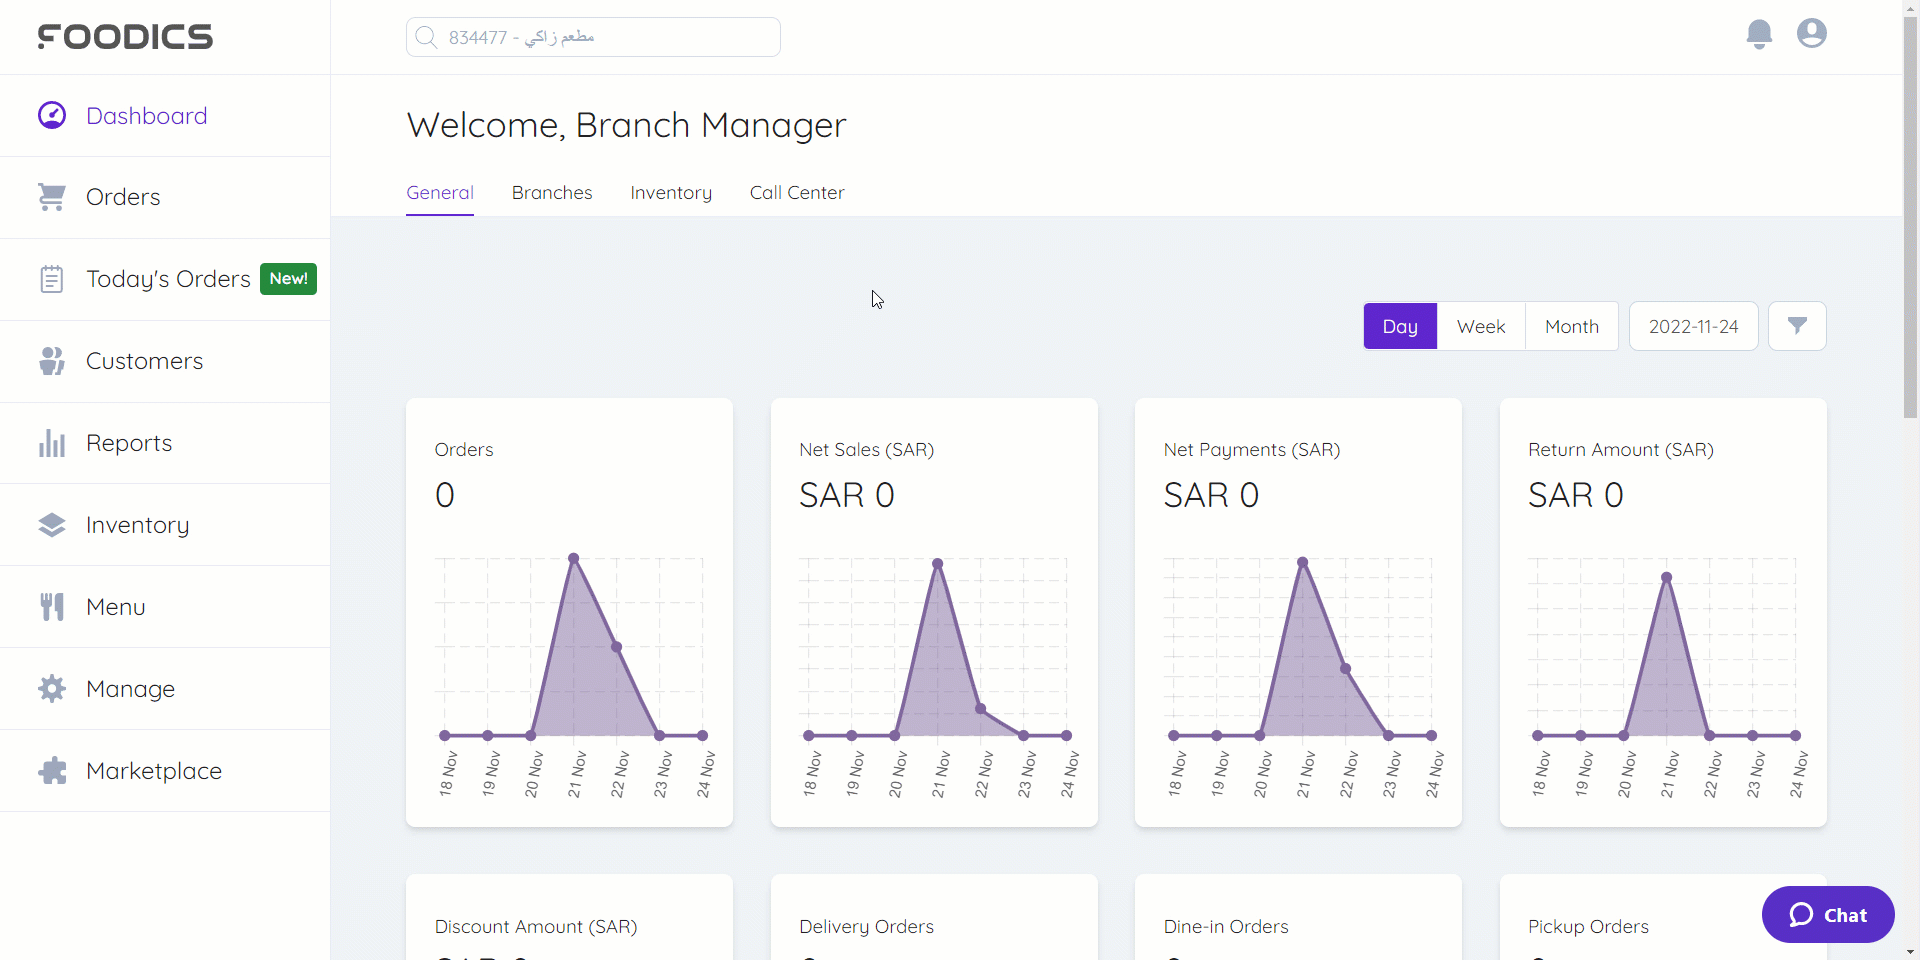Screen dimensions: 1920x960
Task: Open the user profile avatar icon
Action: [1811, 34]
